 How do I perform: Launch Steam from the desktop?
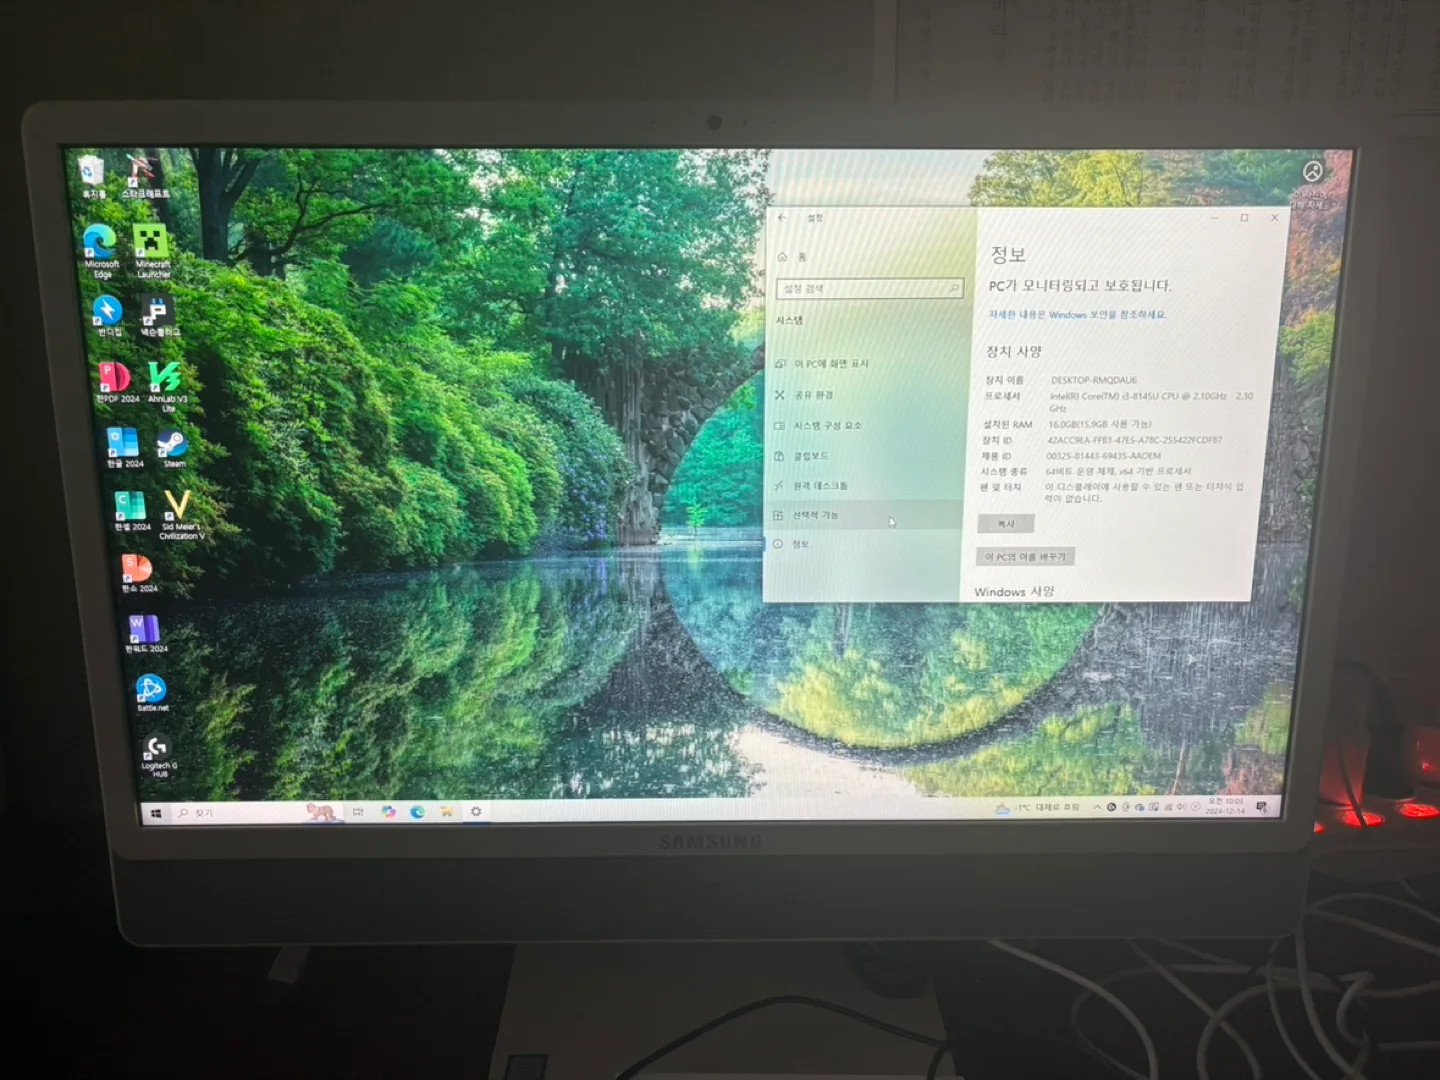click(173, 448)
